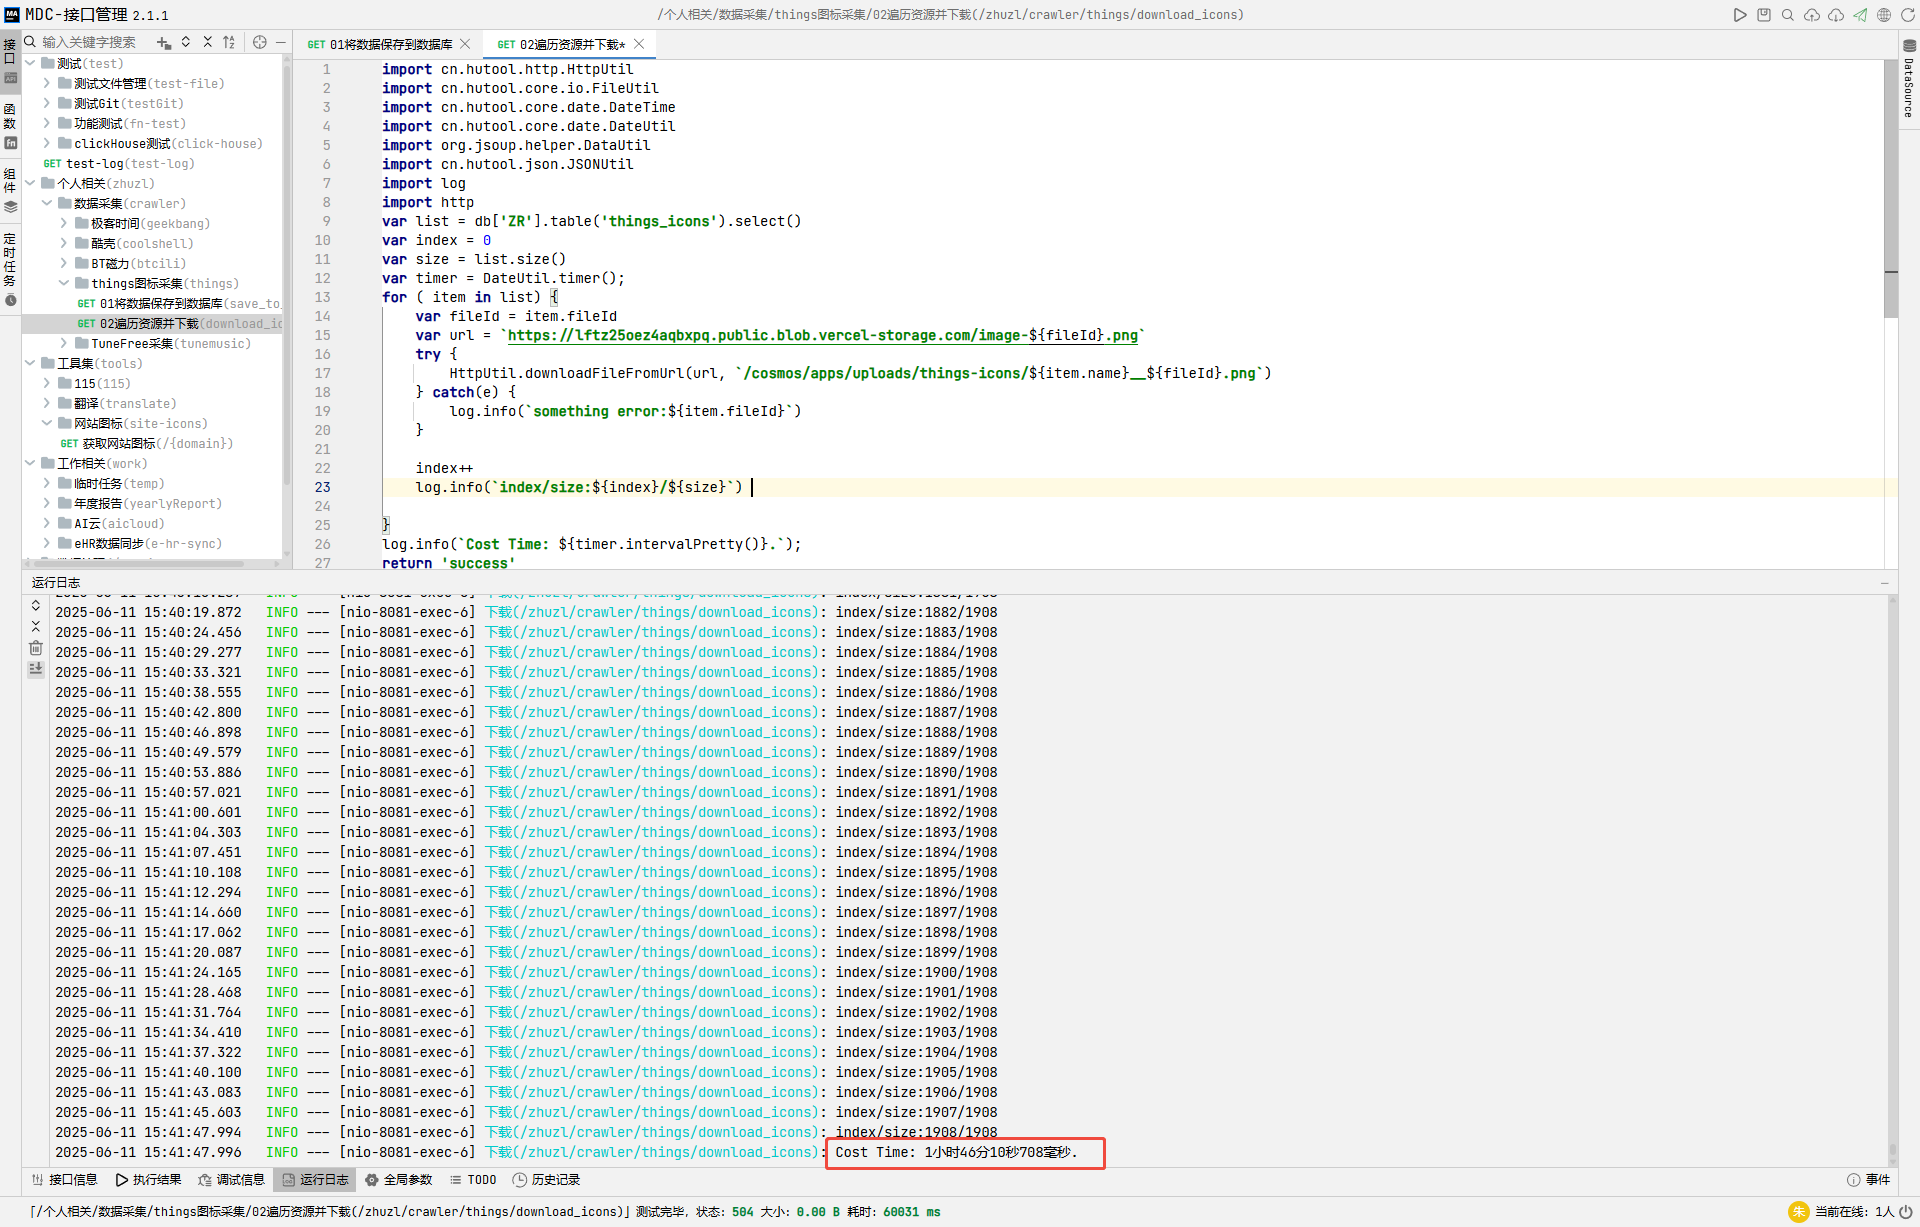Expand the 极客时间(geekbang) folder

[x=64, y=223]
